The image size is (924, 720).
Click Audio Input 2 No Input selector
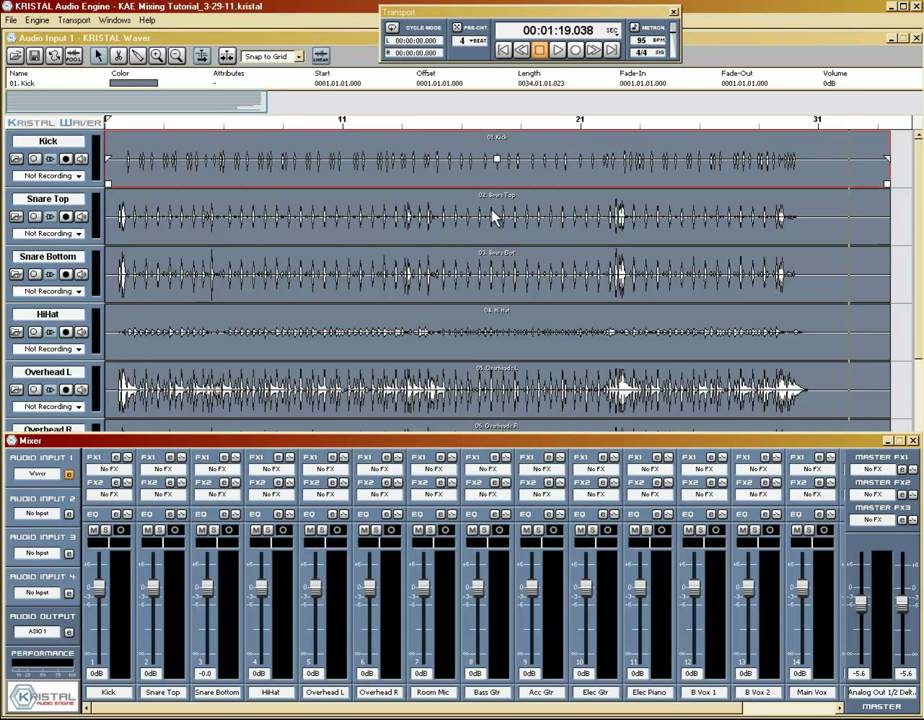37,514
